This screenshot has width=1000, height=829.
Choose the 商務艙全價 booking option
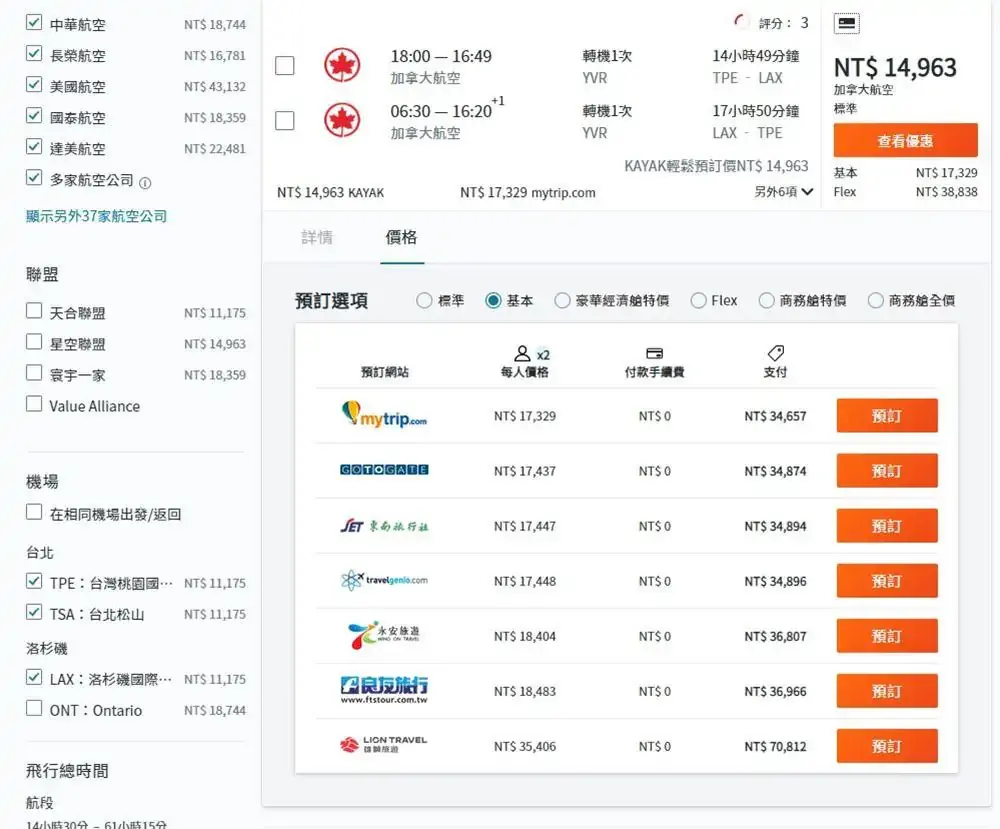point(876,300)
